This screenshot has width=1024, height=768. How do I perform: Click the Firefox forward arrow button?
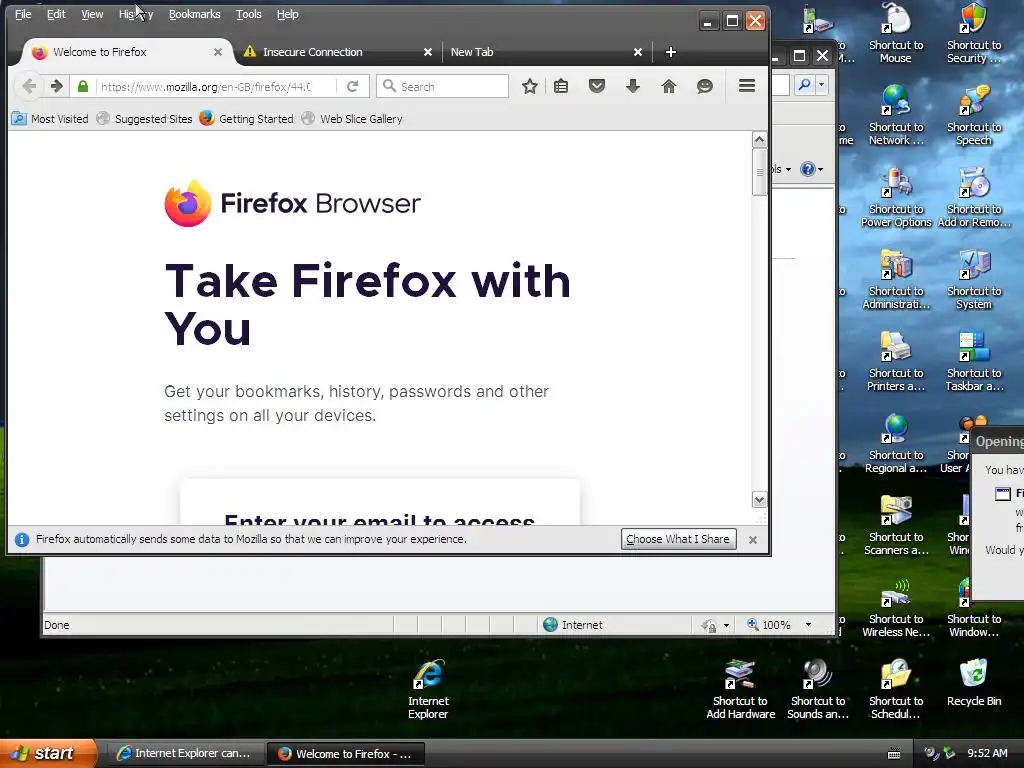[57, 86]
